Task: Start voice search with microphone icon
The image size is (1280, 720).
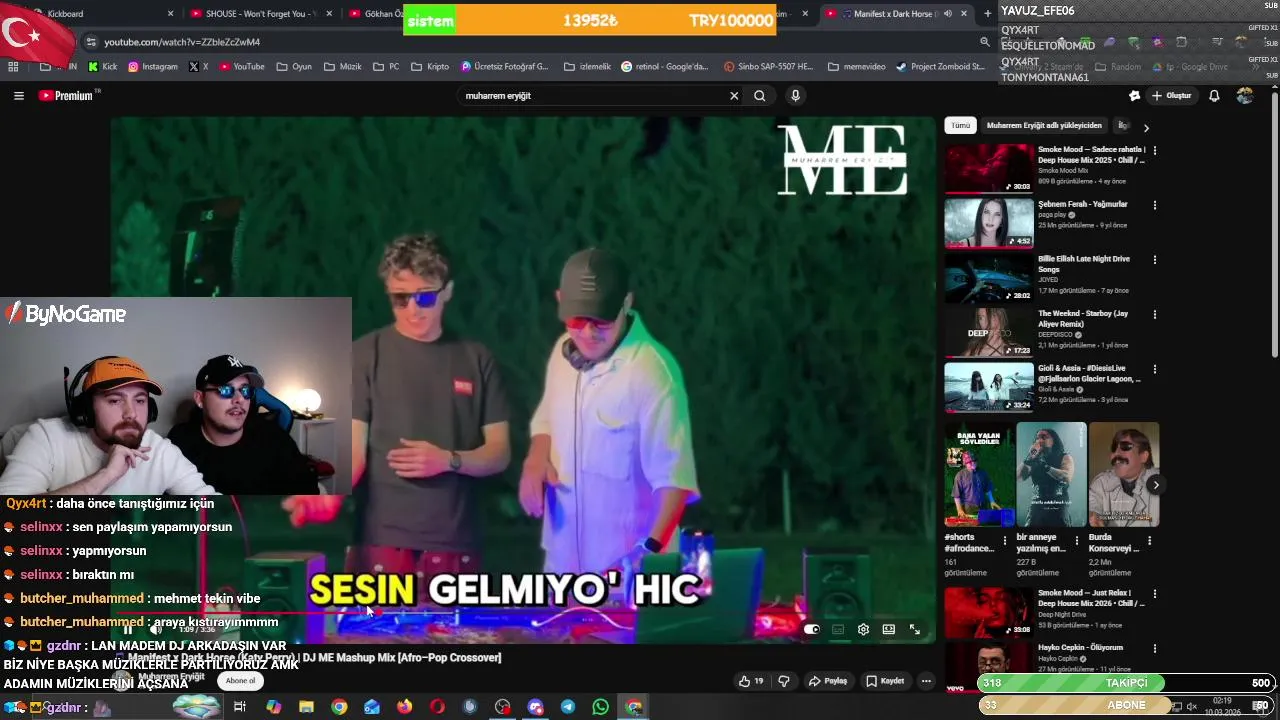Action: pos(795,96)
